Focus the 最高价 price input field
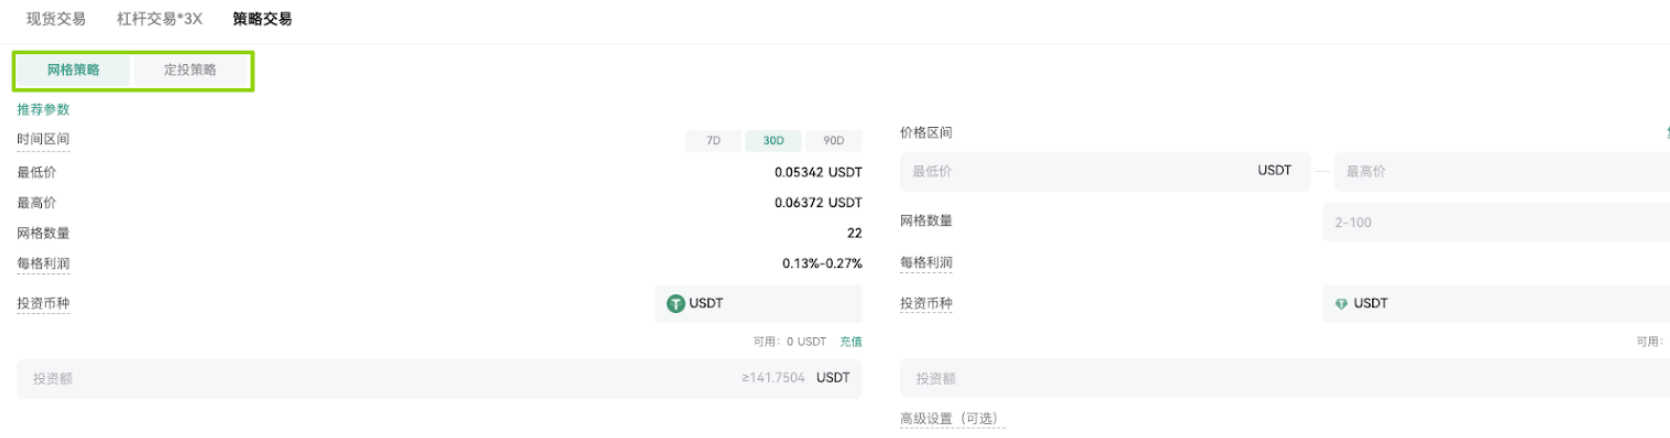1670x438 pixels. (1502, 171)
